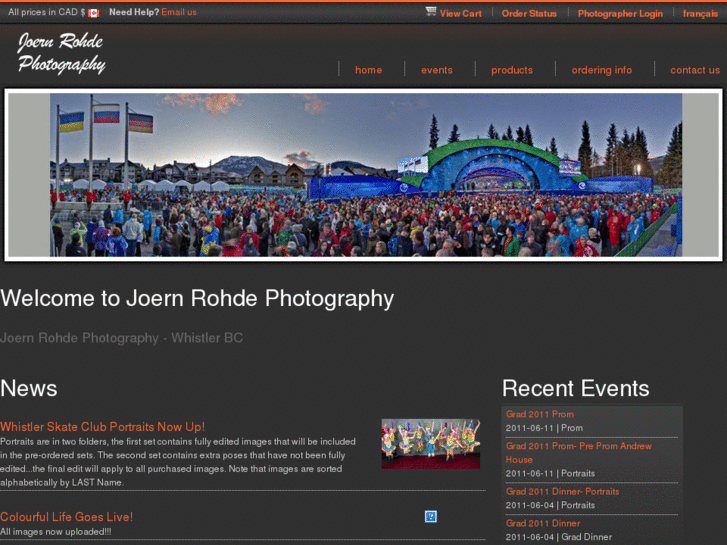Check Order Status

click(529, 13)
